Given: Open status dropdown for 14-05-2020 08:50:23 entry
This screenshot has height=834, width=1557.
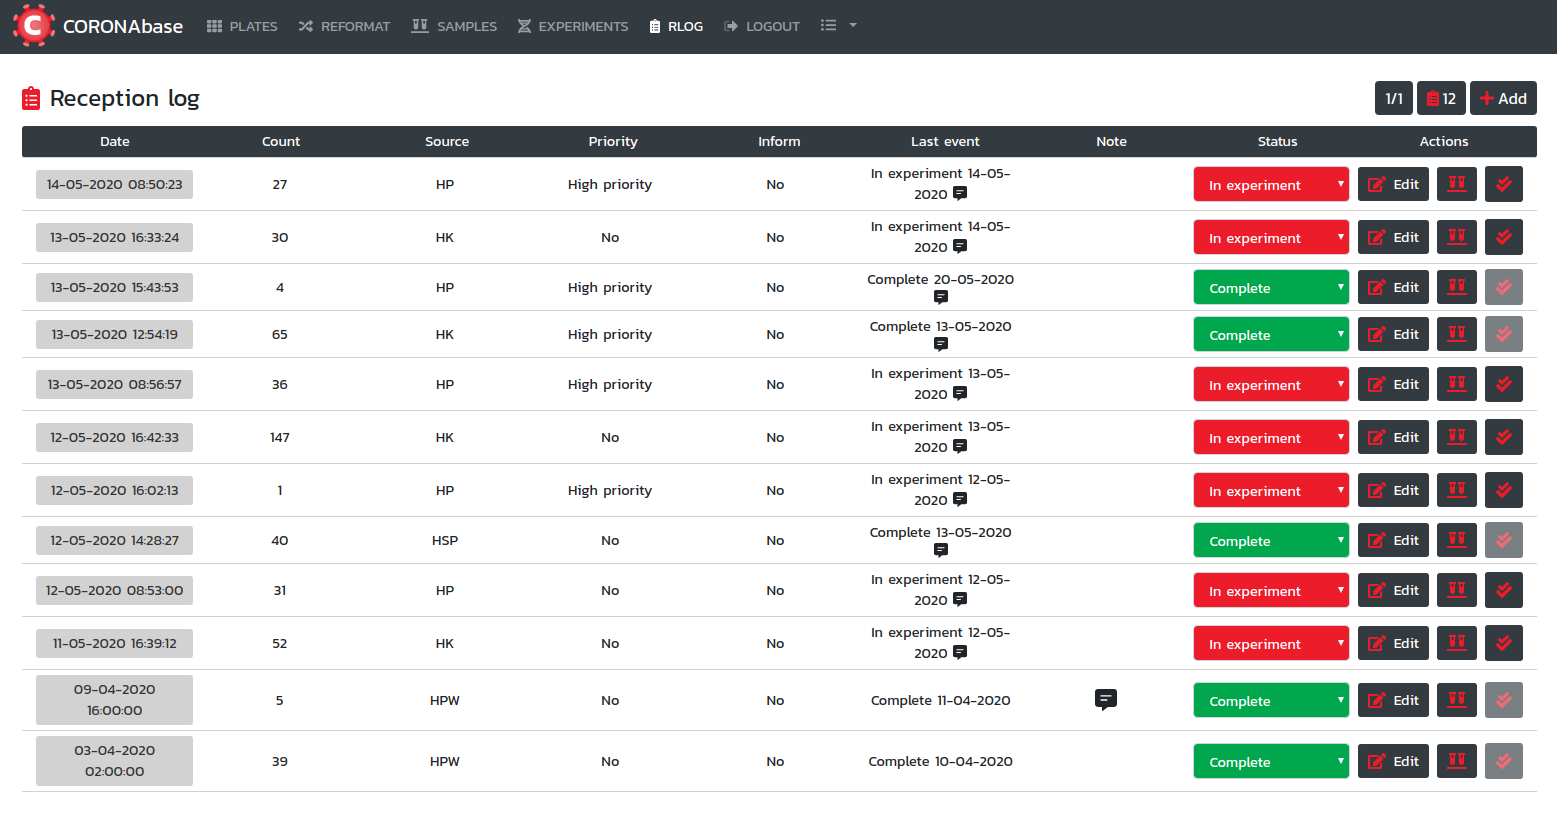Looking at the screenshot, I should pyautogui.click(x=1270, y=184).
